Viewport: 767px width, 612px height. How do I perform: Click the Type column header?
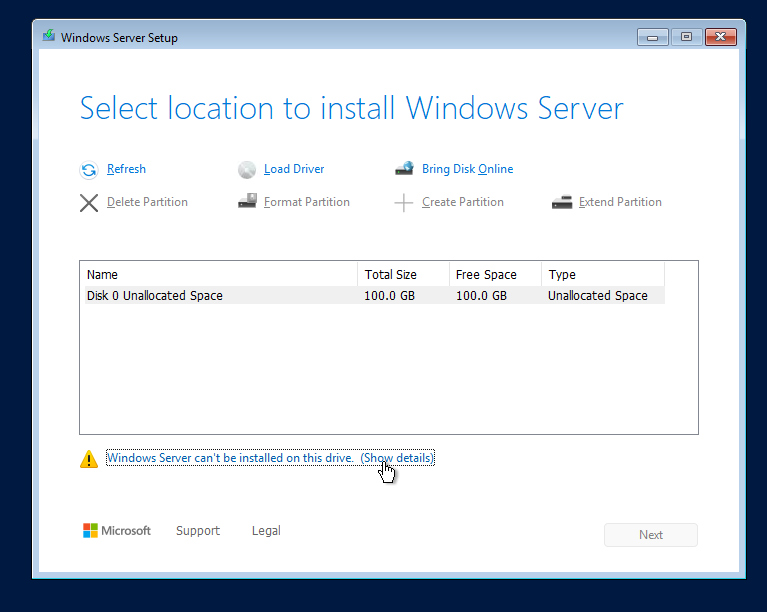point(602,275)
